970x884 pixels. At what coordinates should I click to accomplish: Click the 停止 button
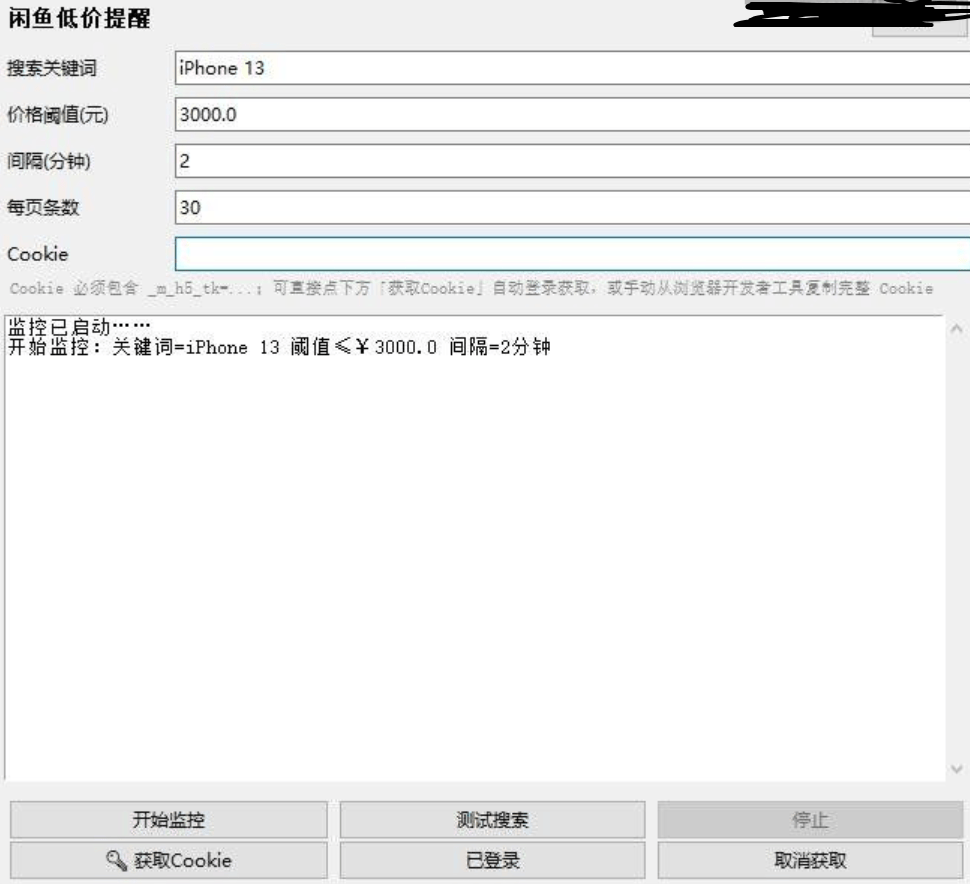pos(810,820)
